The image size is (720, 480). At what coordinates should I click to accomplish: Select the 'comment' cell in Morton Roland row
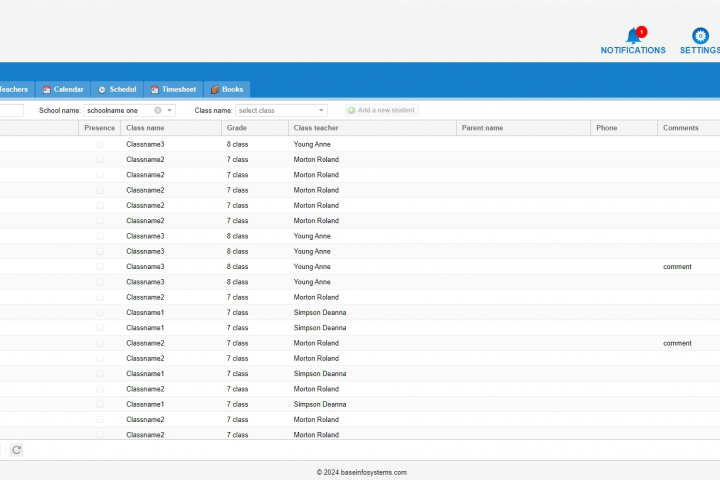(677, 343)
